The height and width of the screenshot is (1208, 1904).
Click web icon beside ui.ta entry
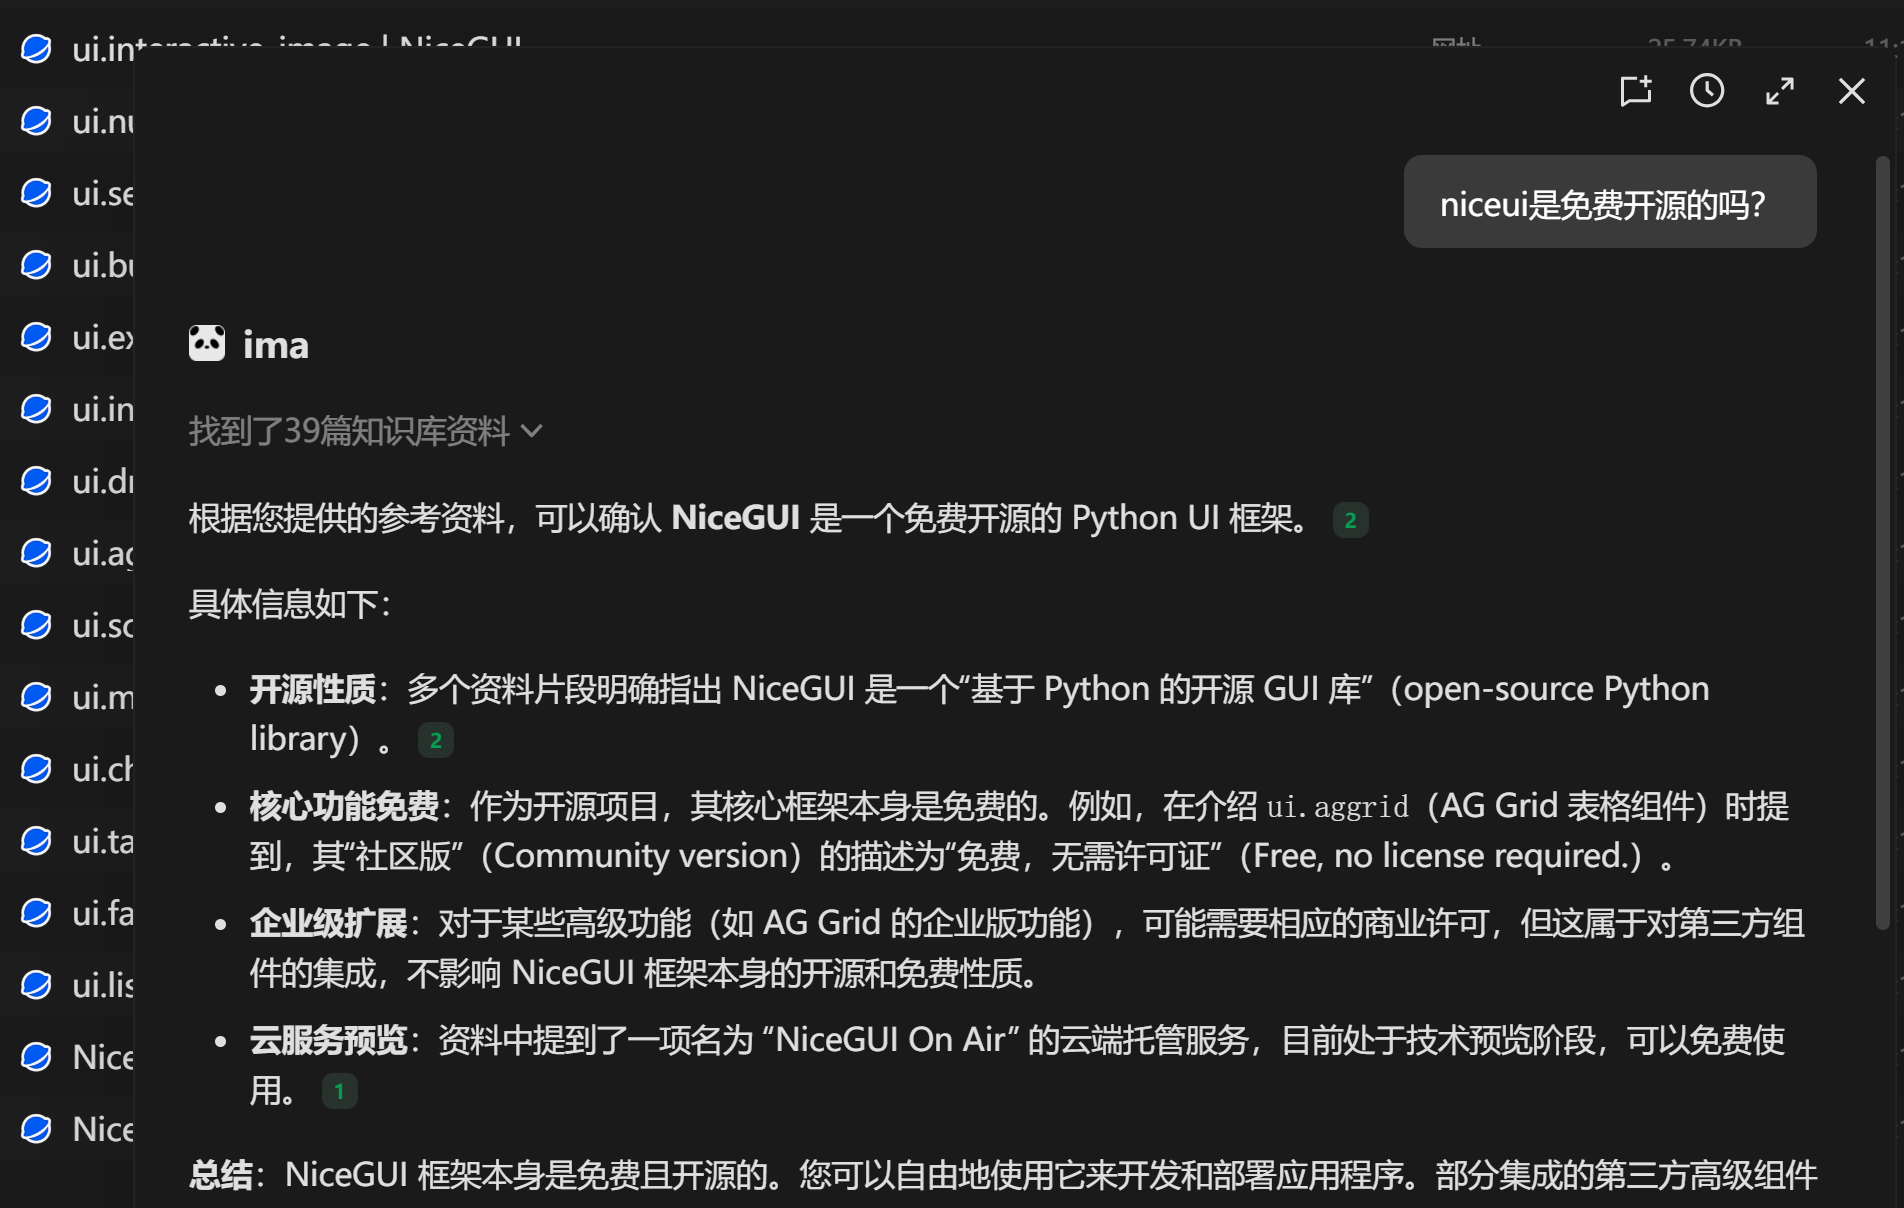coord(36,841)
